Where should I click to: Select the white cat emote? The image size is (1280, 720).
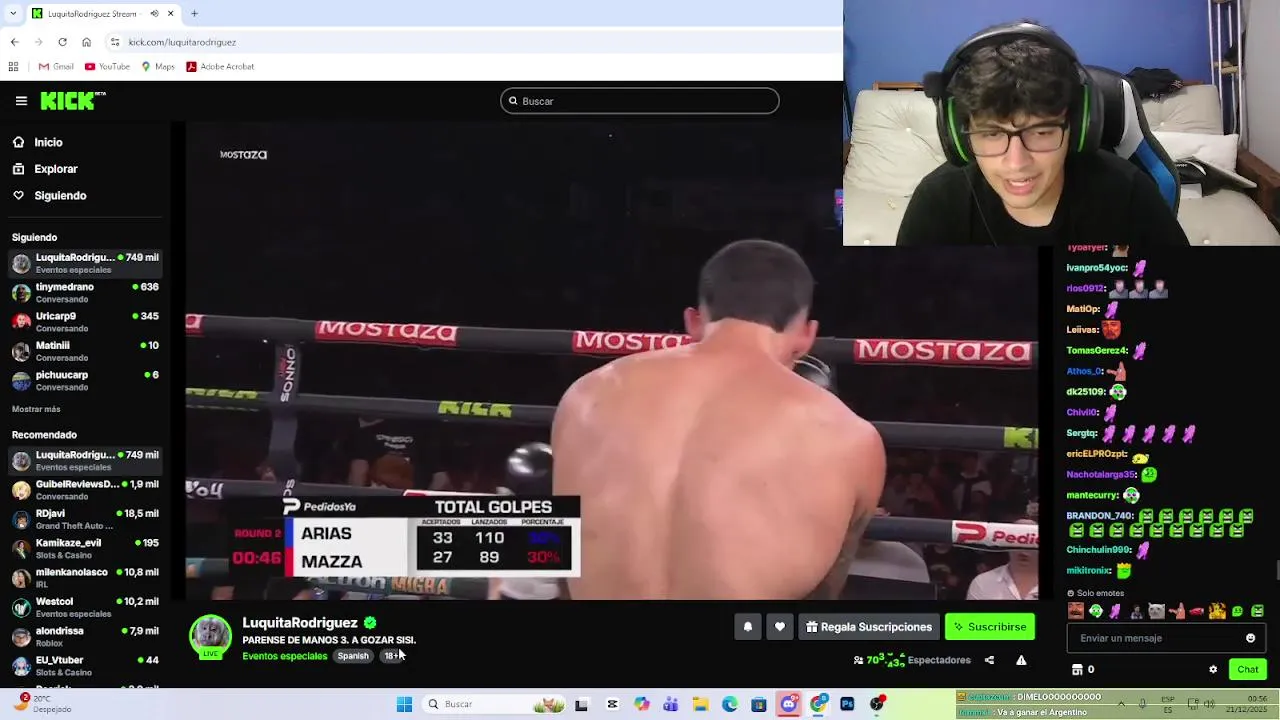[x=1156, y=611]
